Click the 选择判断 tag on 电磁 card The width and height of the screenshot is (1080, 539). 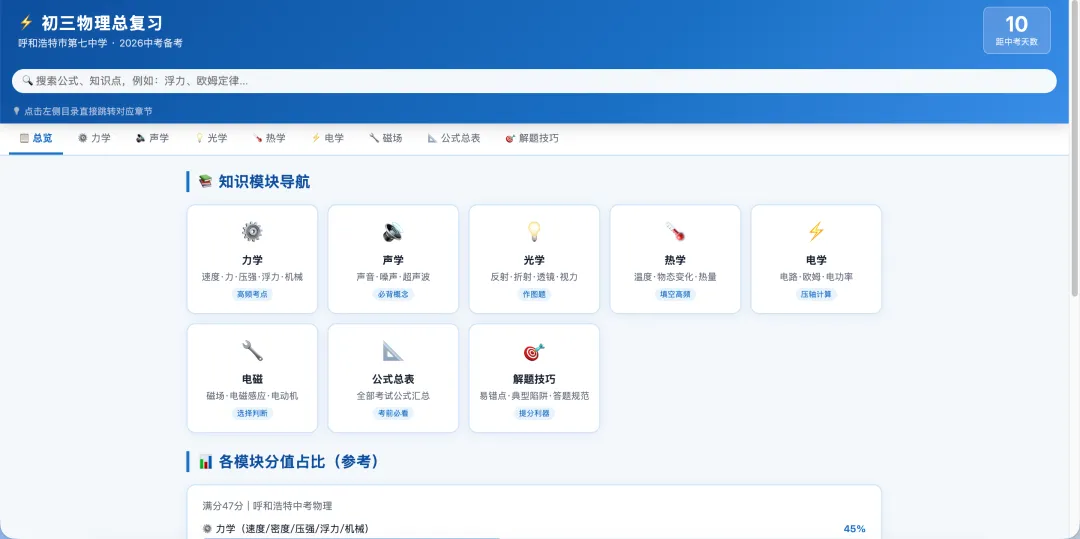click(x=252, y=413)
